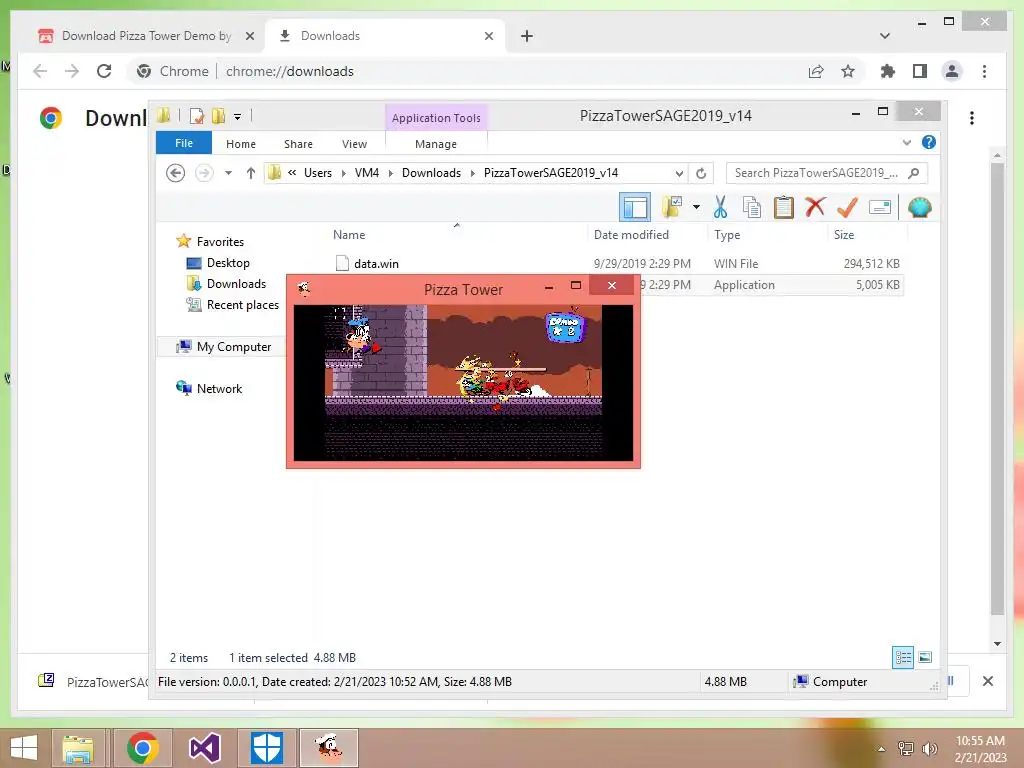Viewport: 1024px width, 768px height.
Task: Open Visual Studio from taskbar
Action: pos(204,748)
